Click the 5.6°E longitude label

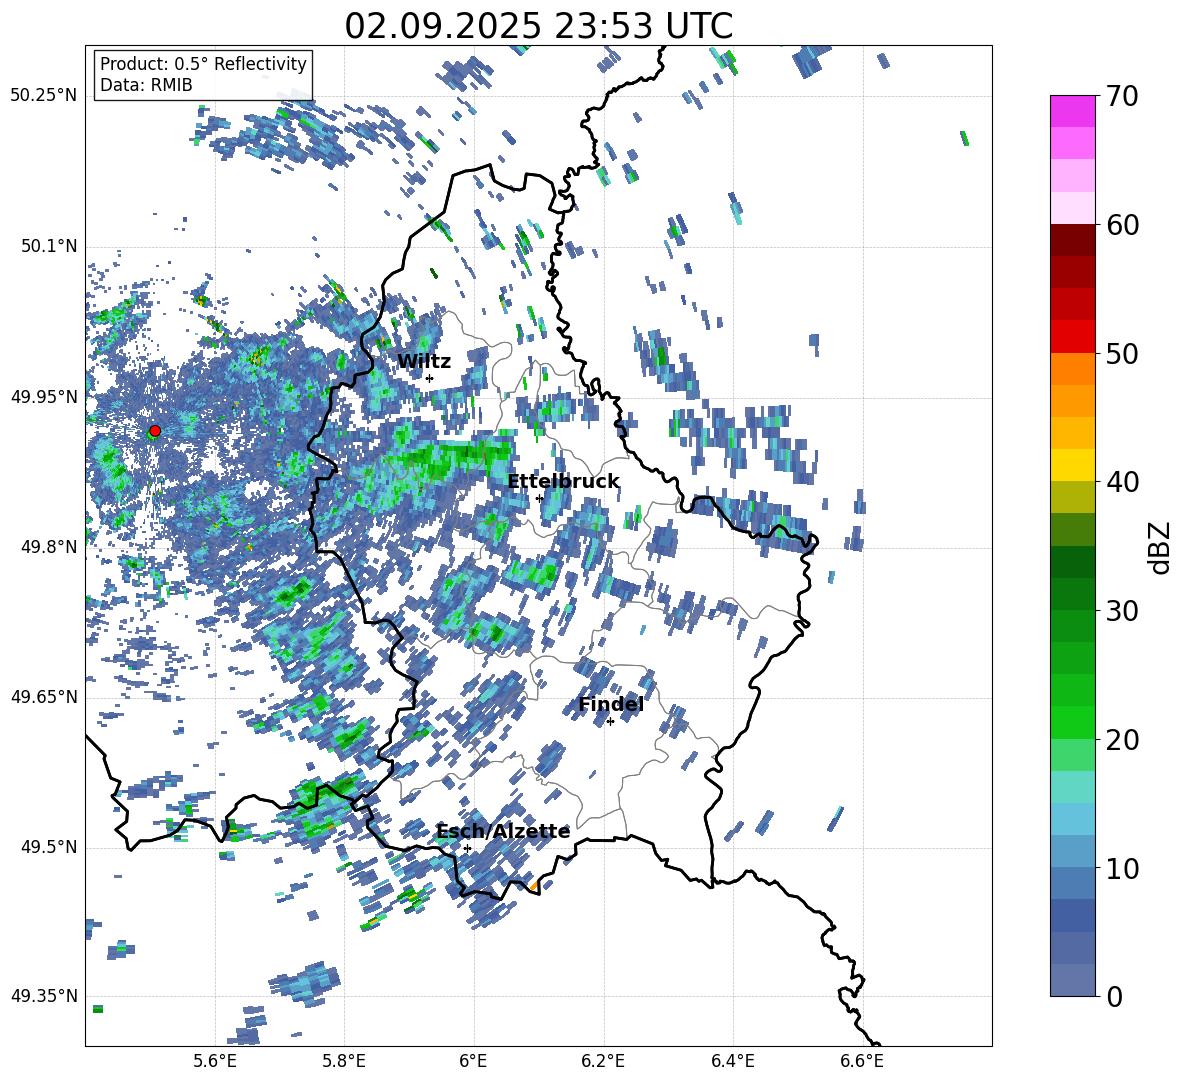click(x=214, y=1061)
